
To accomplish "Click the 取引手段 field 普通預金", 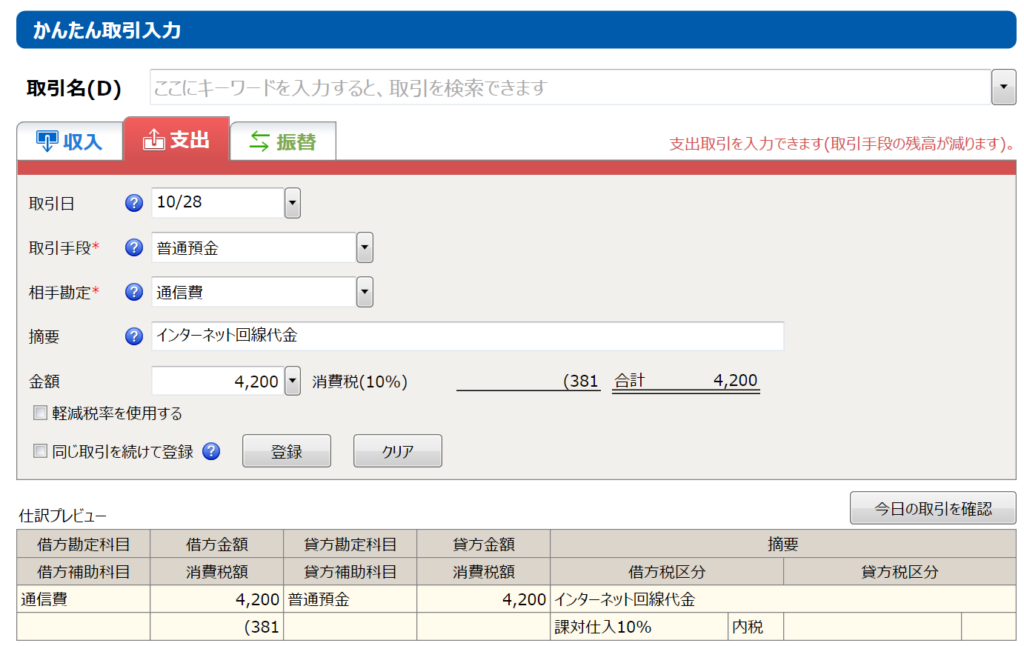I will click(x=254, y=248).
